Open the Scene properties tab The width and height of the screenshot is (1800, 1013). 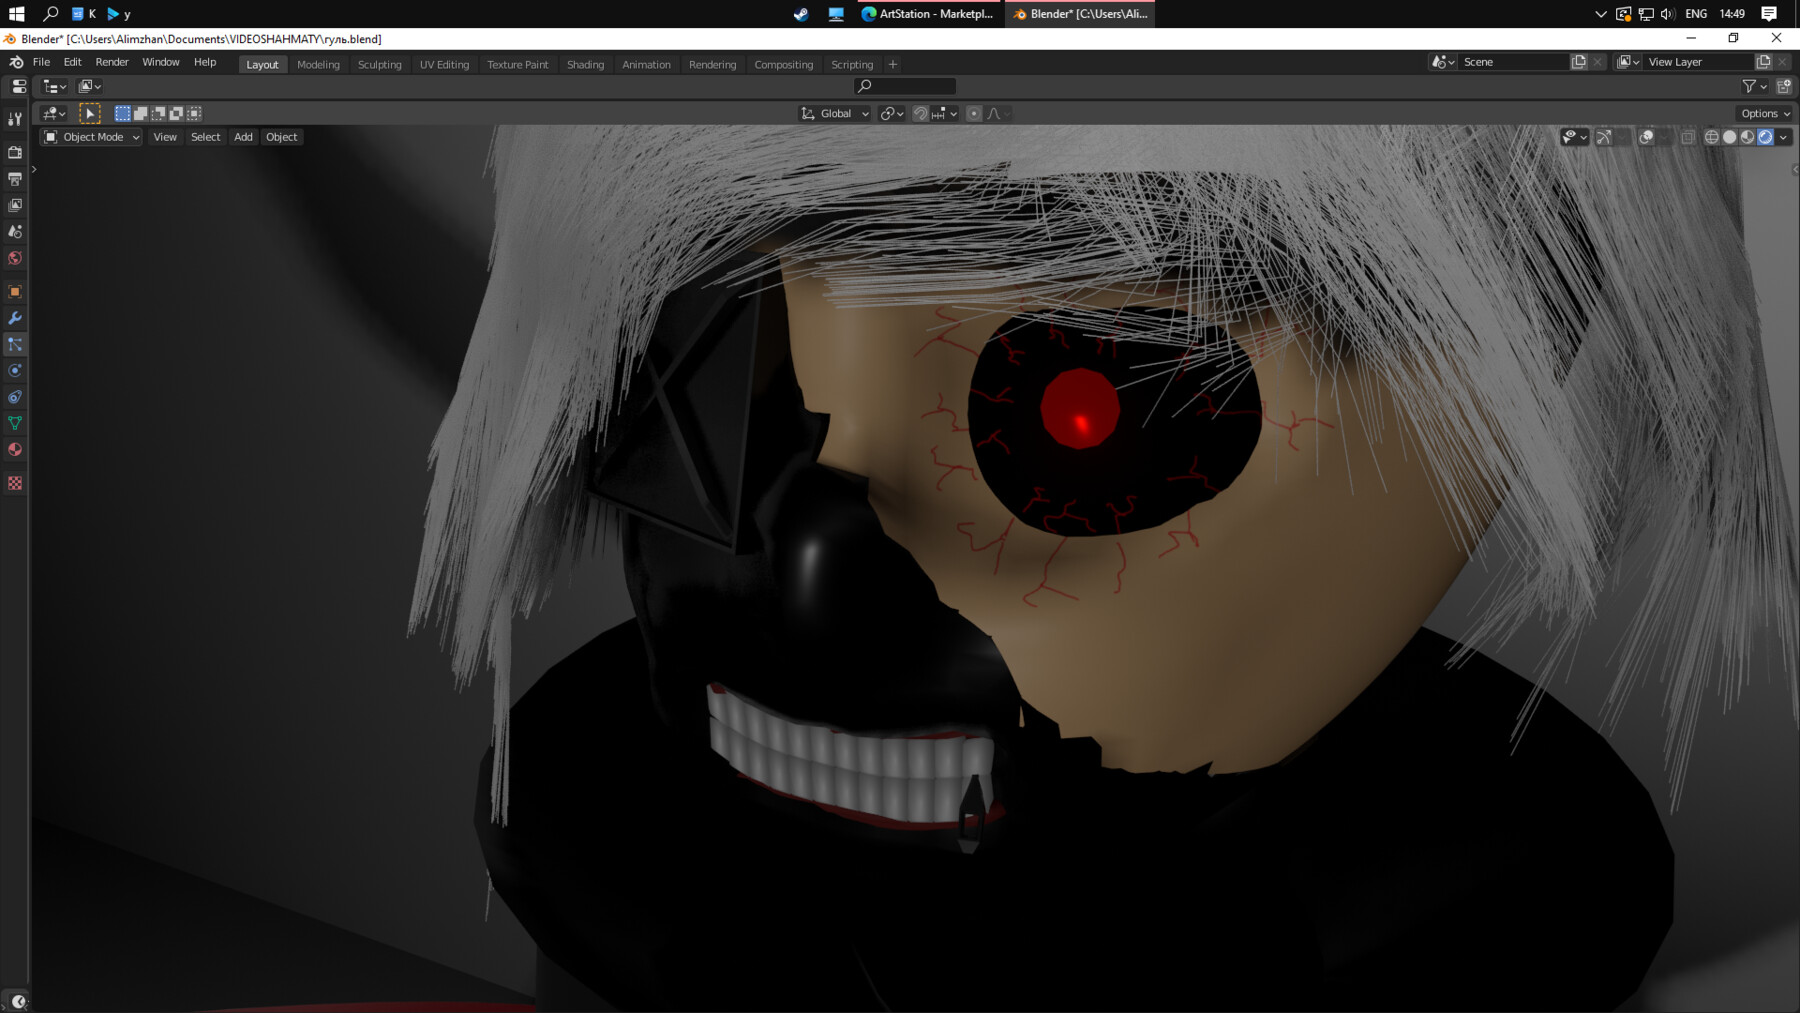15,231
